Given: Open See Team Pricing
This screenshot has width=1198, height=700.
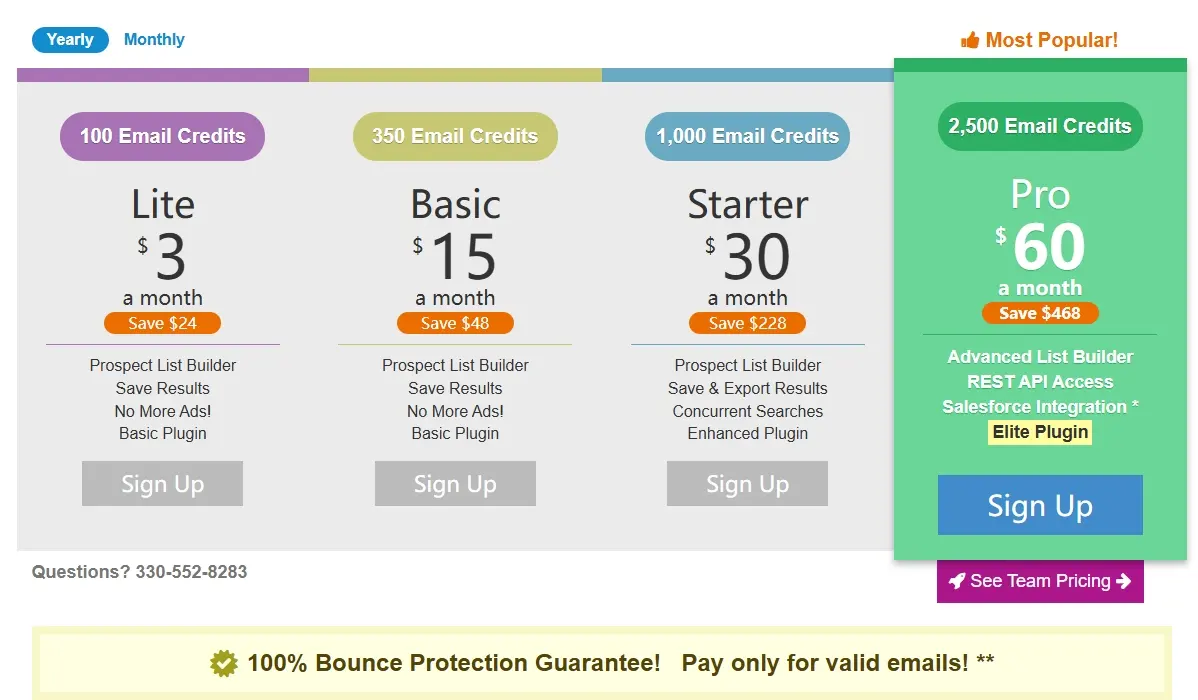Looking at the screenshot, I should tap(1040, 581).
